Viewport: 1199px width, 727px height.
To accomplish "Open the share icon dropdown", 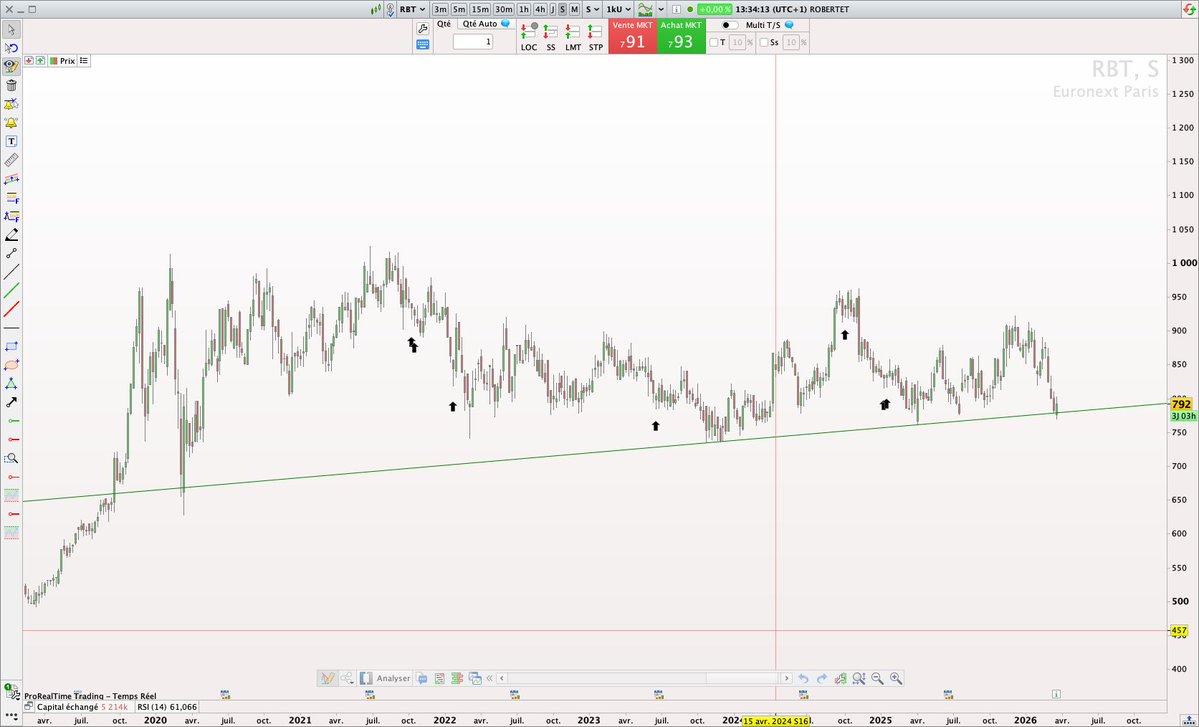I will (x=347, y=678).
